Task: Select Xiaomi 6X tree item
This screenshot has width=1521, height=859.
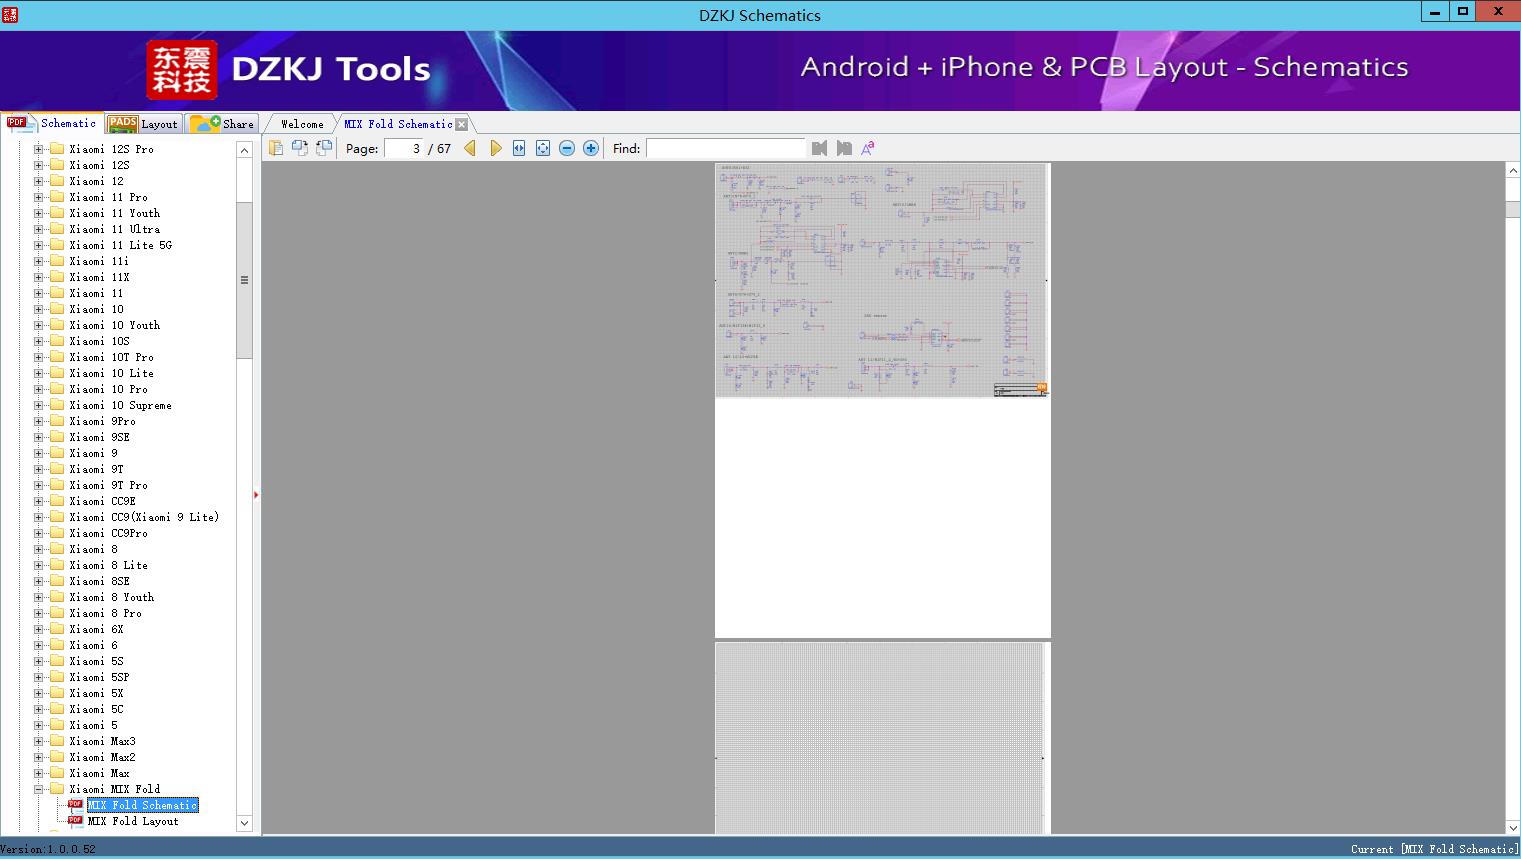Action: coord(96,629)
